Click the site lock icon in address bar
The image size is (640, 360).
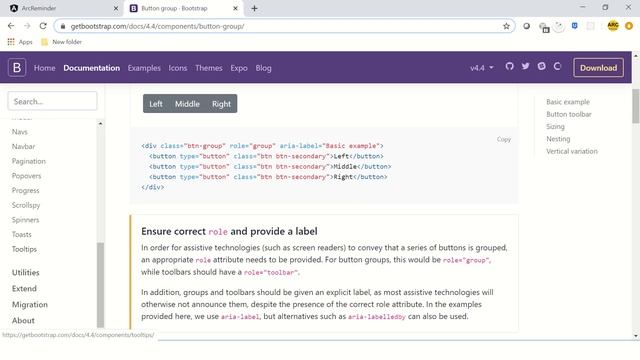[x=62, y=26]
